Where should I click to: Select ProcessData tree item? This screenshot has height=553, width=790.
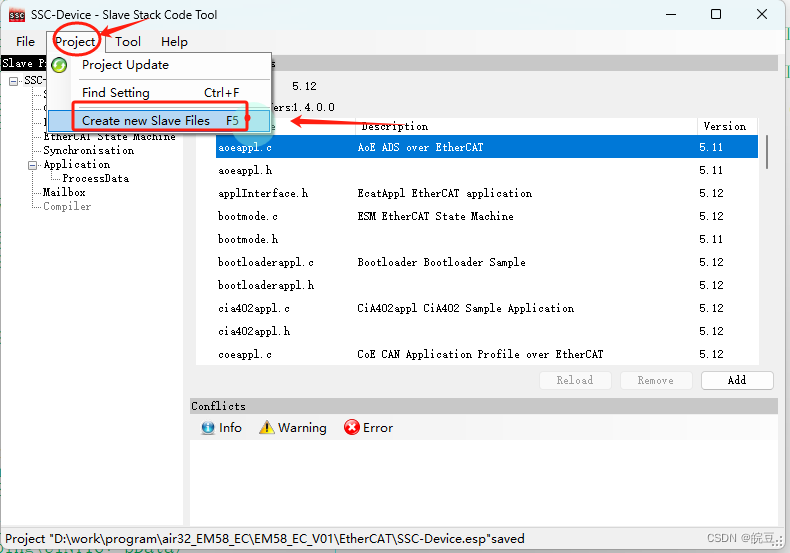click(96, 179)
